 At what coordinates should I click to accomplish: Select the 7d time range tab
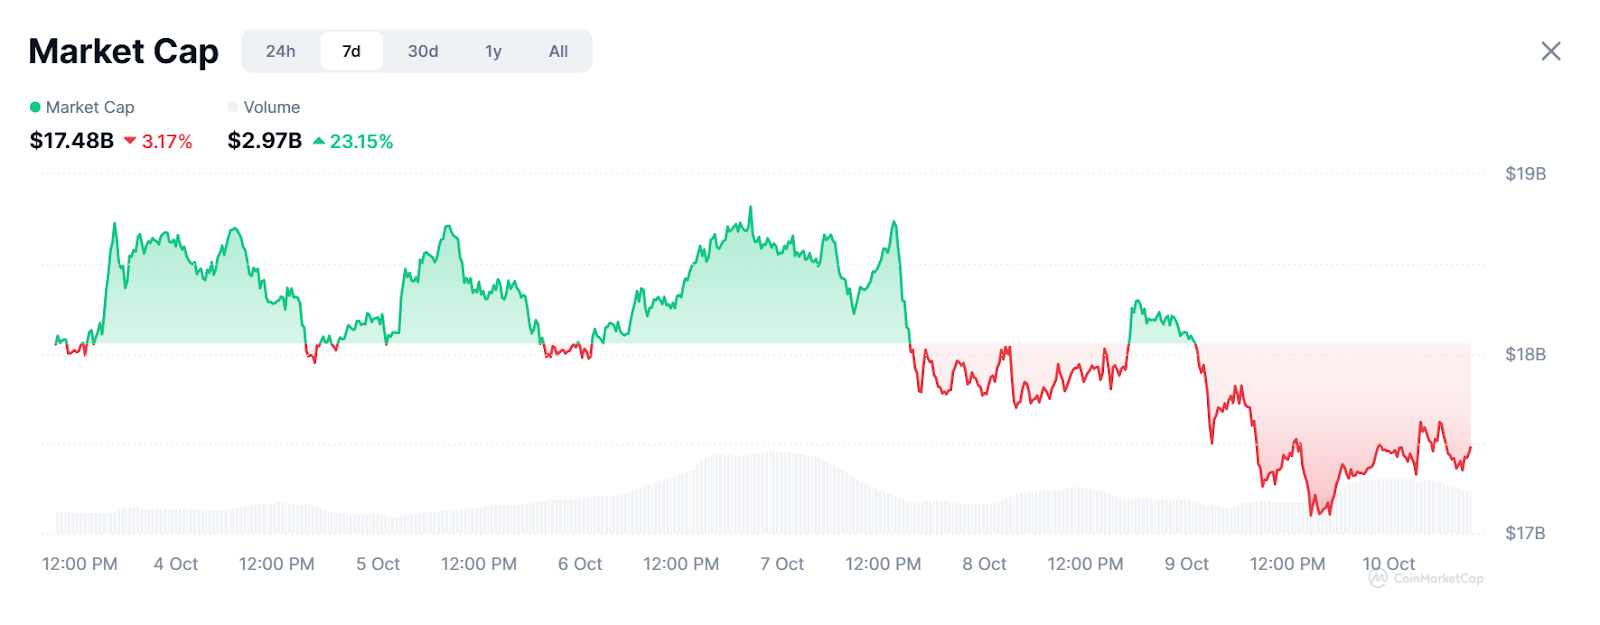[x=351, y=51]
